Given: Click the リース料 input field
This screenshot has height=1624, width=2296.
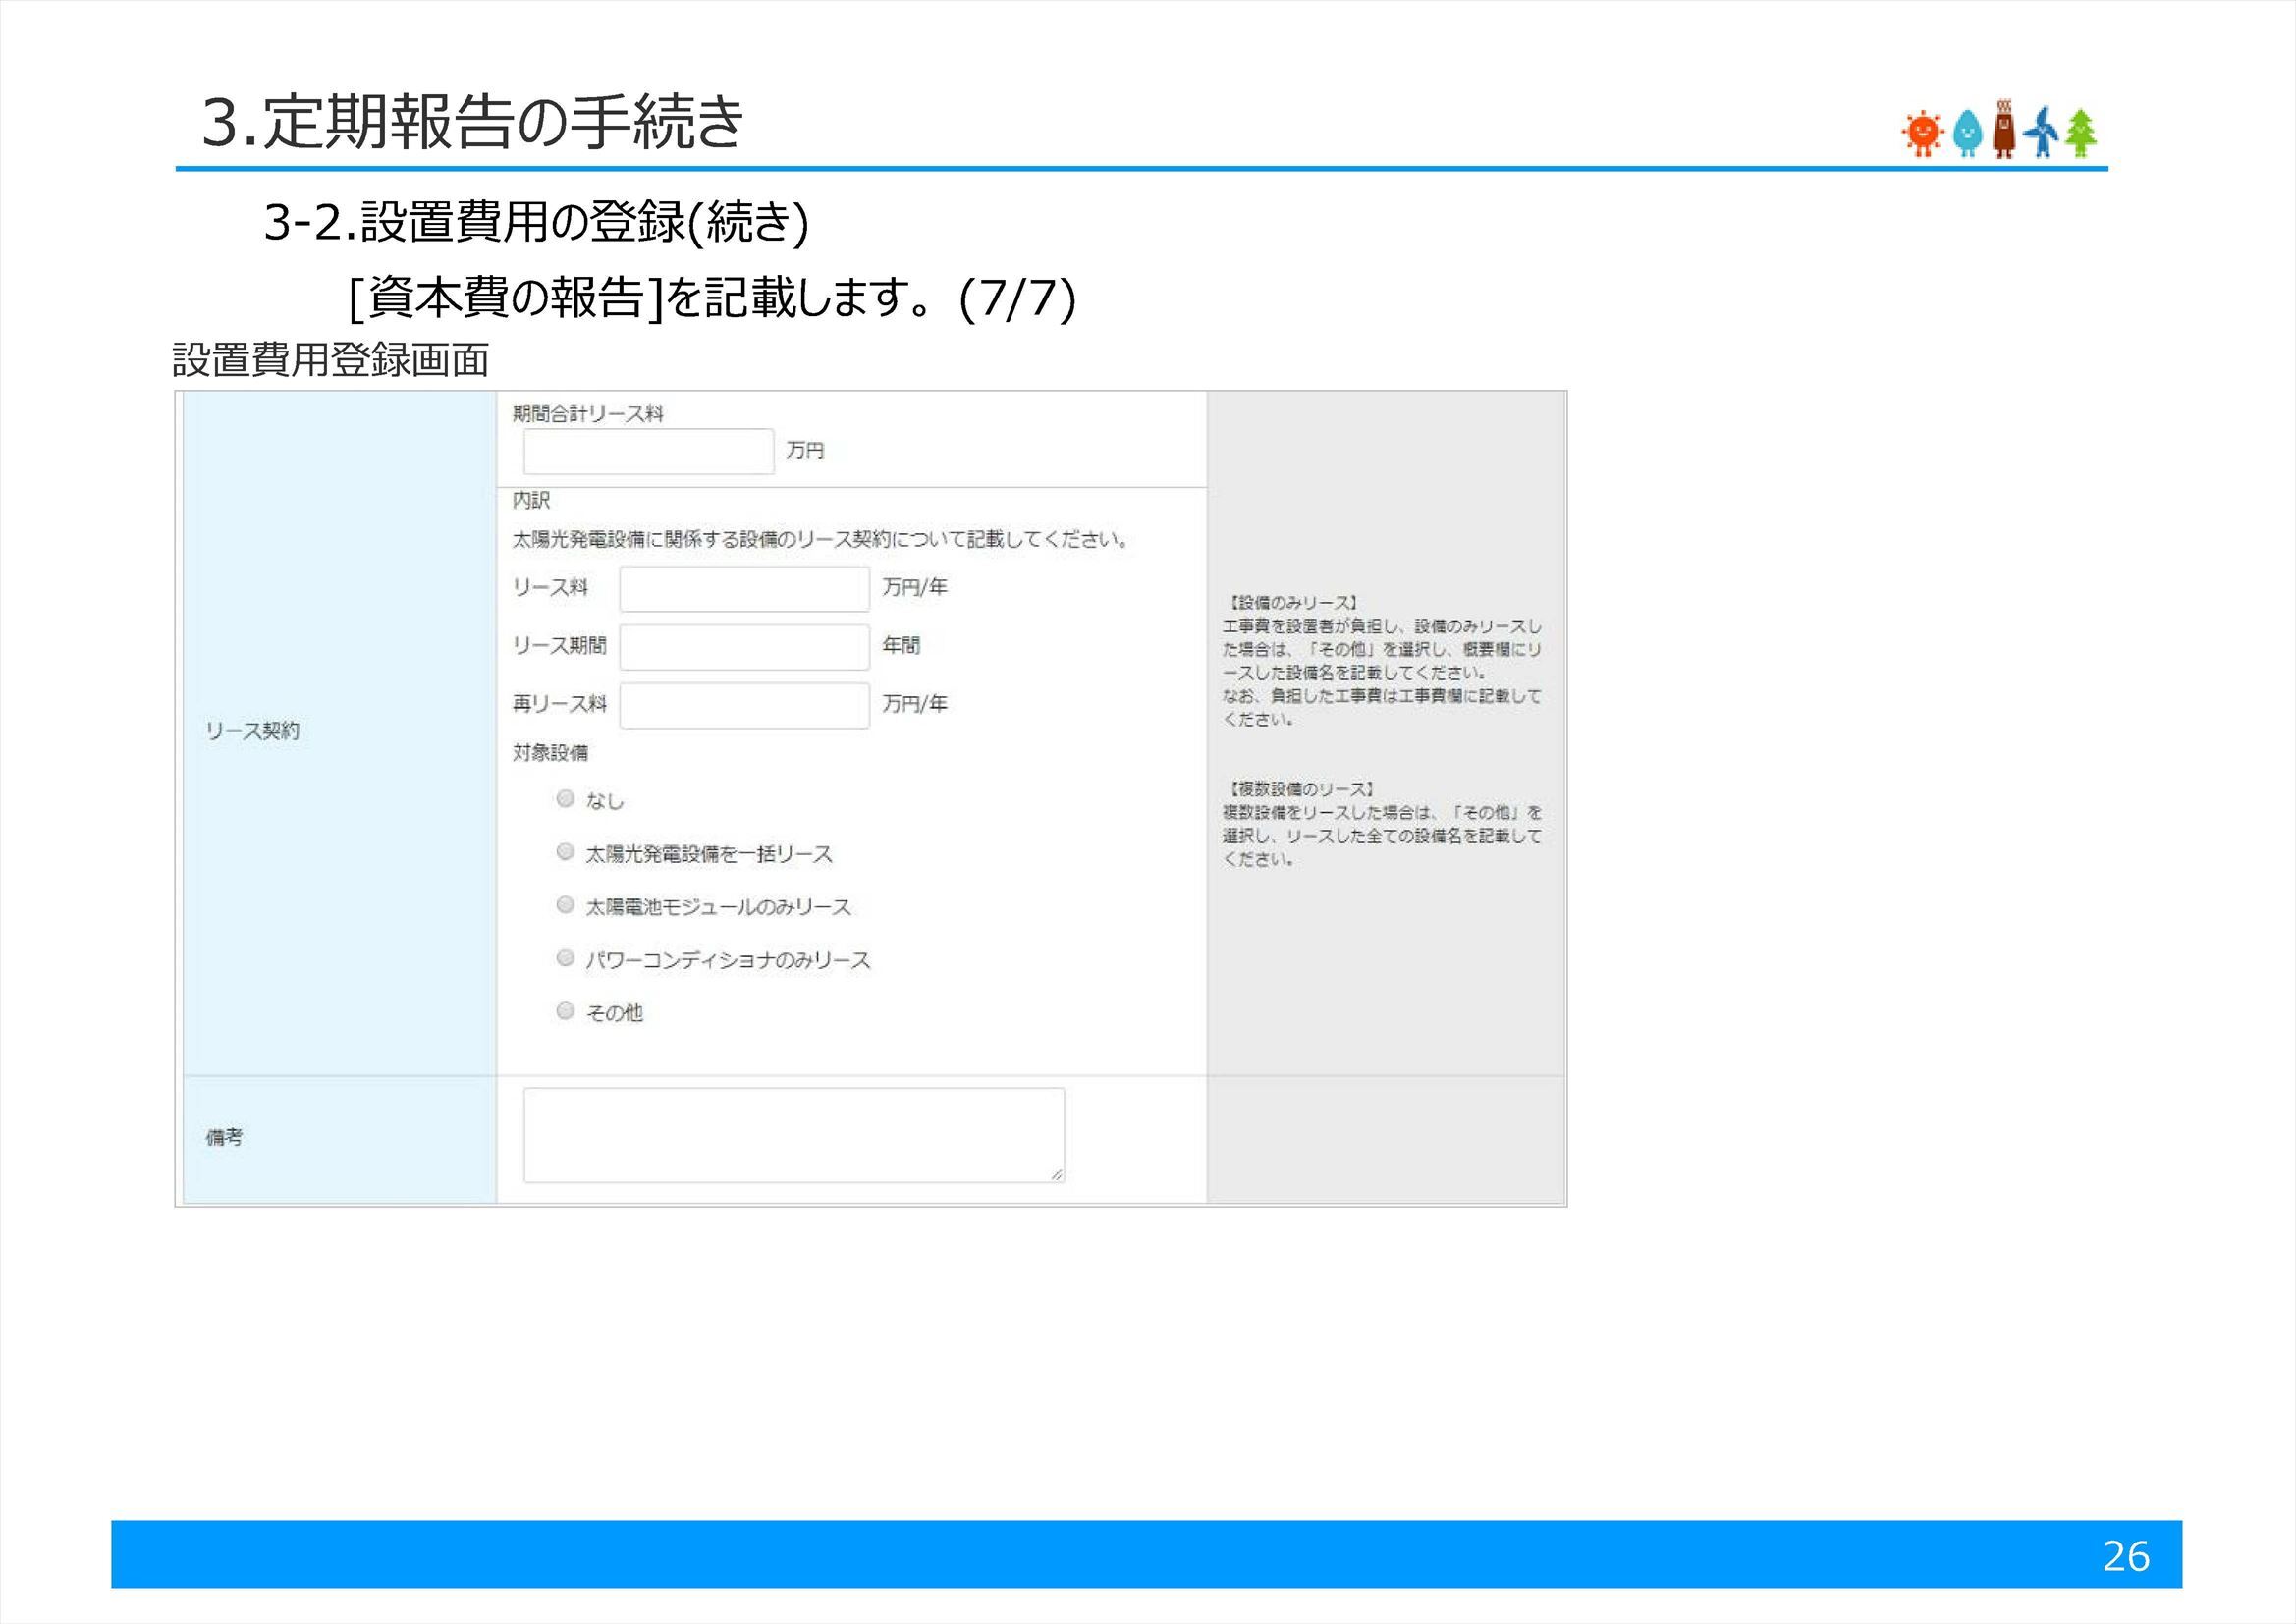Looking at the screenshot, I should coord(744,589).
